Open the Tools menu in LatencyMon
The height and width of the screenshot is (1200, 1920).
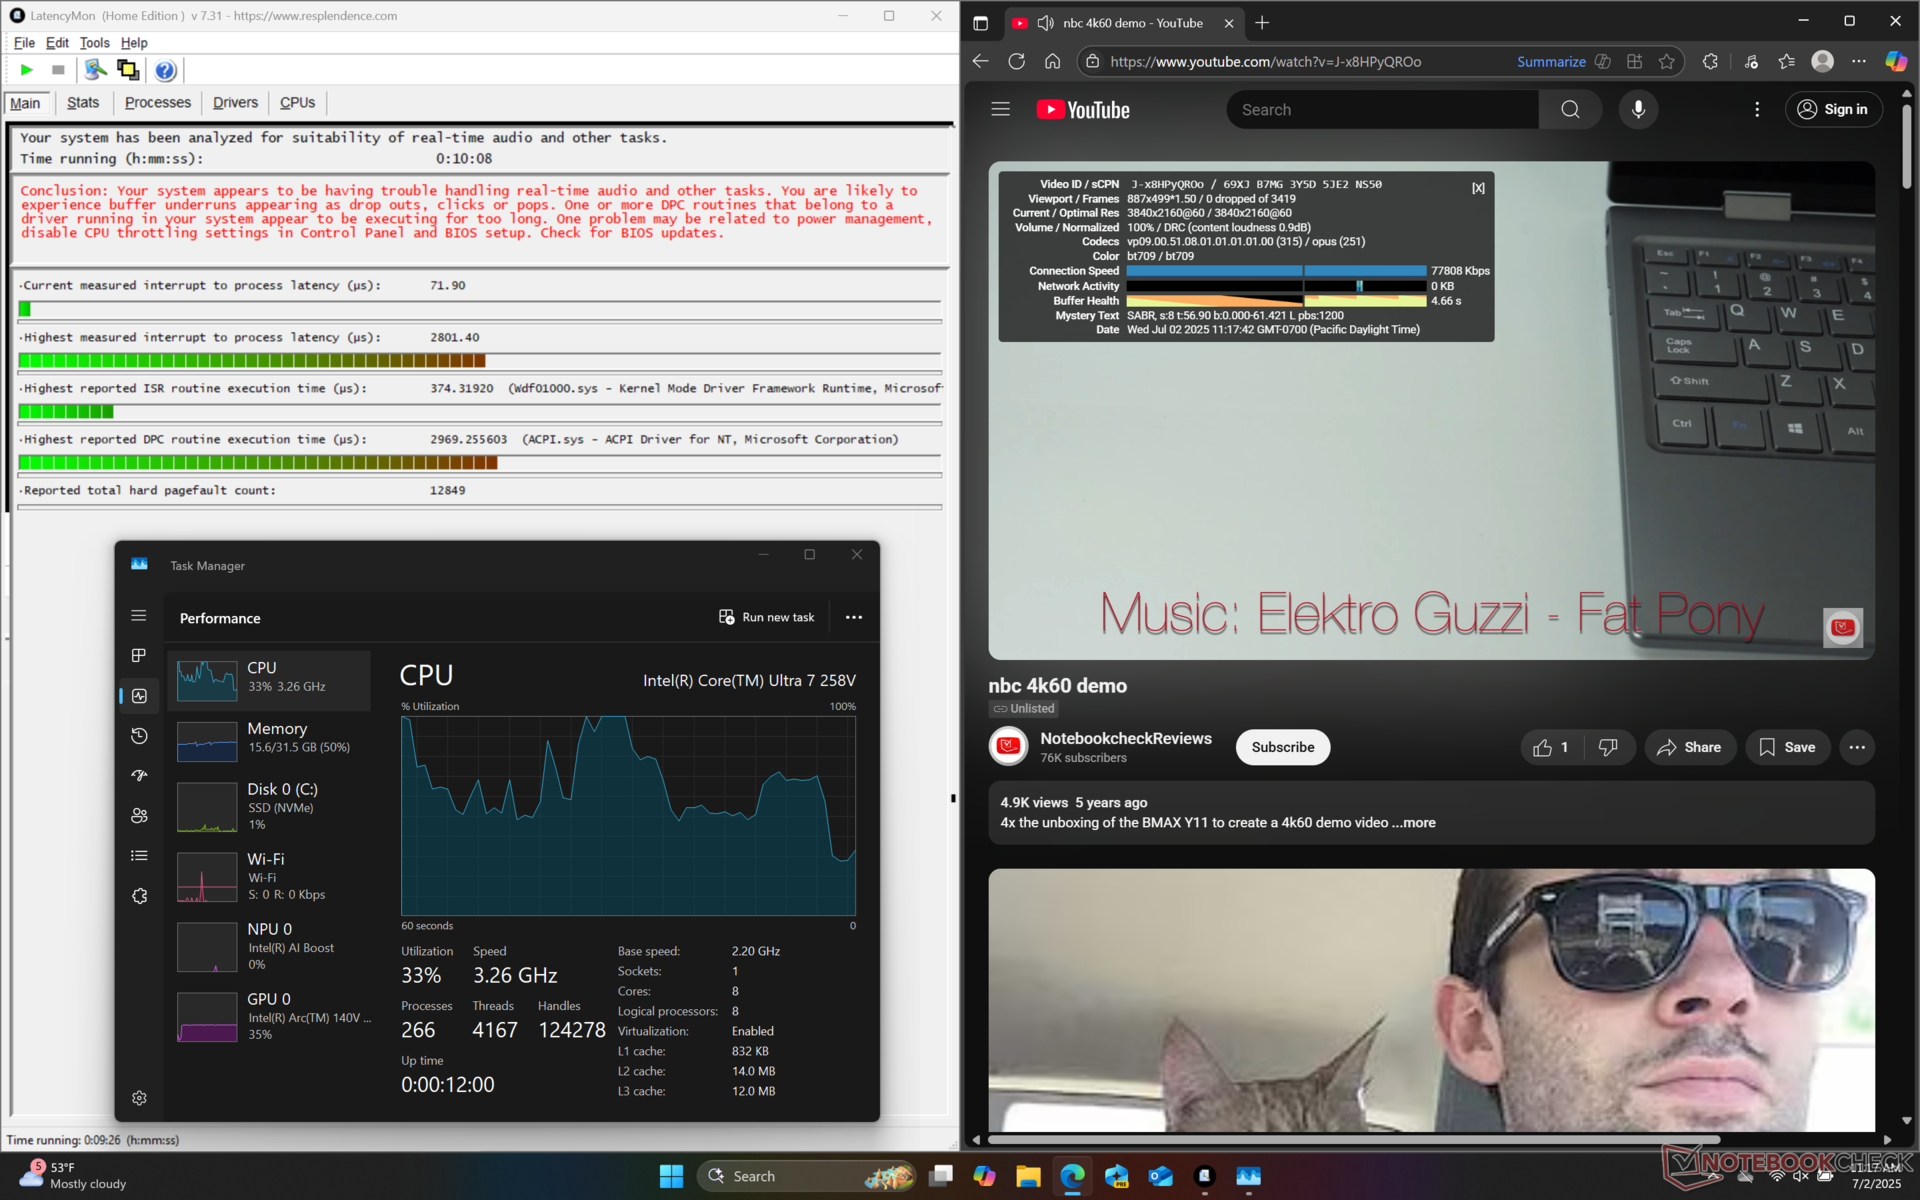94,43
